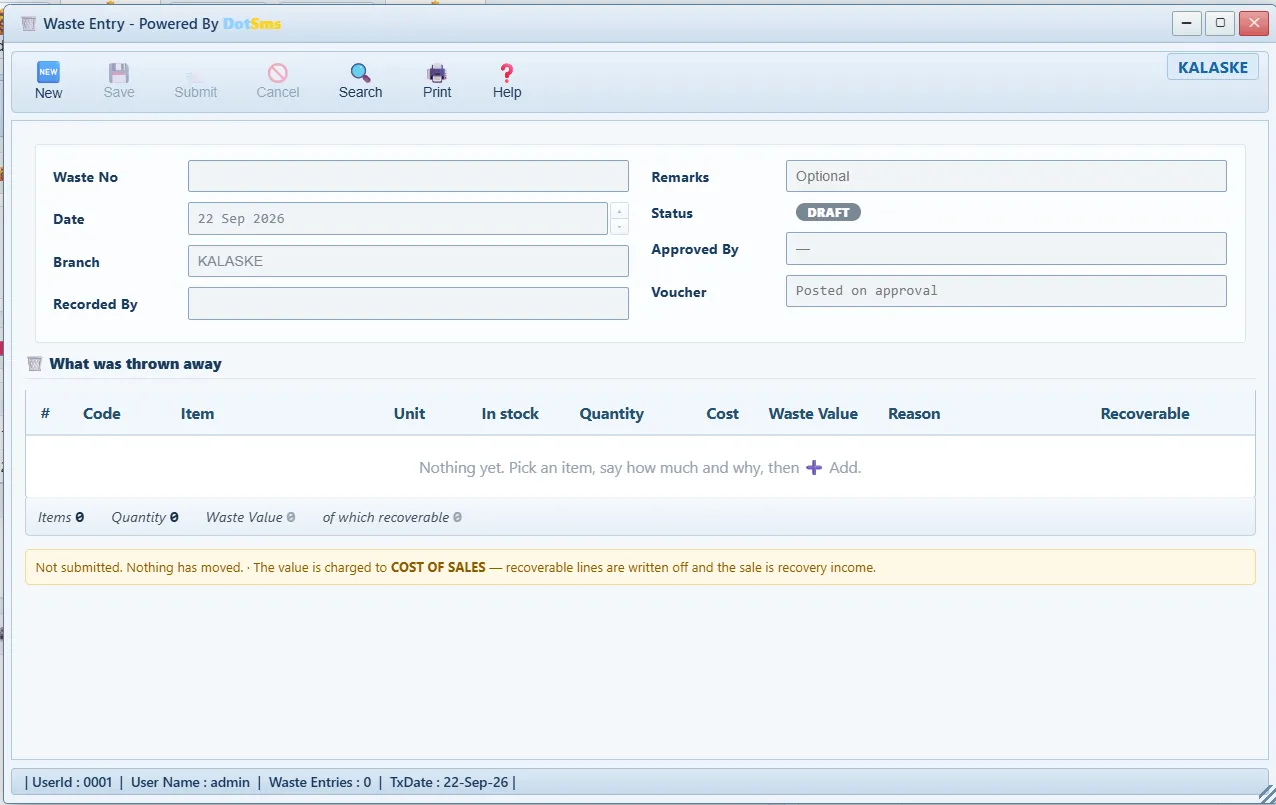Click the Remarks field marked Optional
1276x805 pixels.
coord(1006,176)
